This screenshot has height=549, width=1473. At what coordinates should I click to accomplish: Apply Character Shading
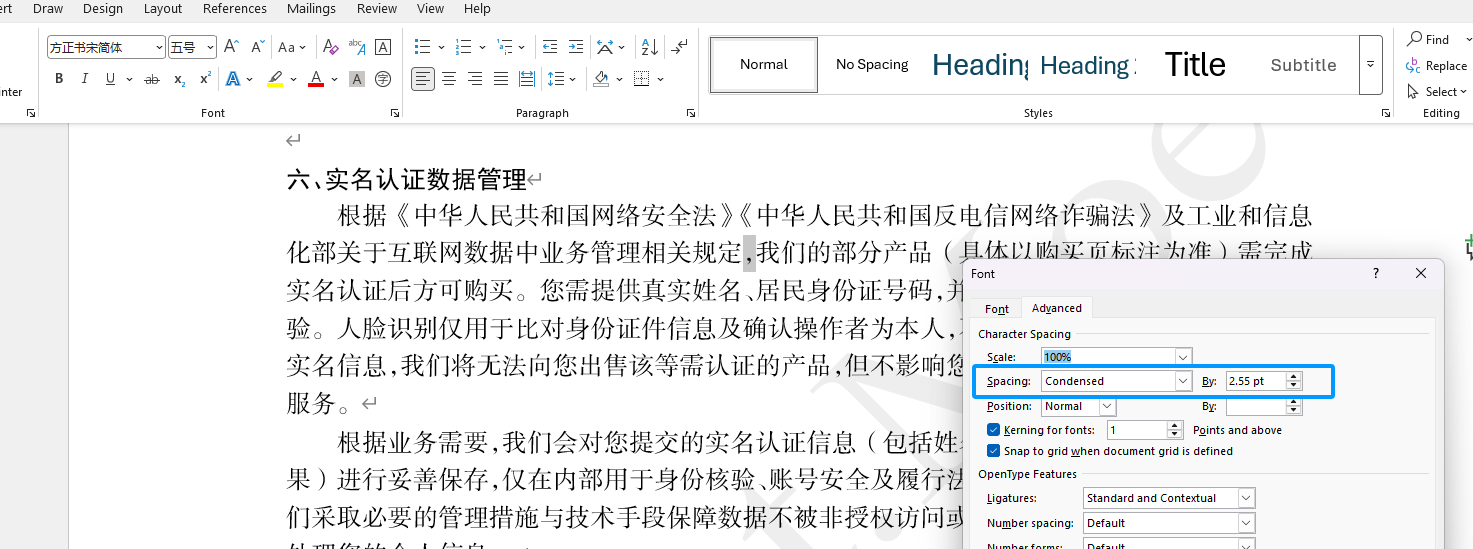[357, 79]
